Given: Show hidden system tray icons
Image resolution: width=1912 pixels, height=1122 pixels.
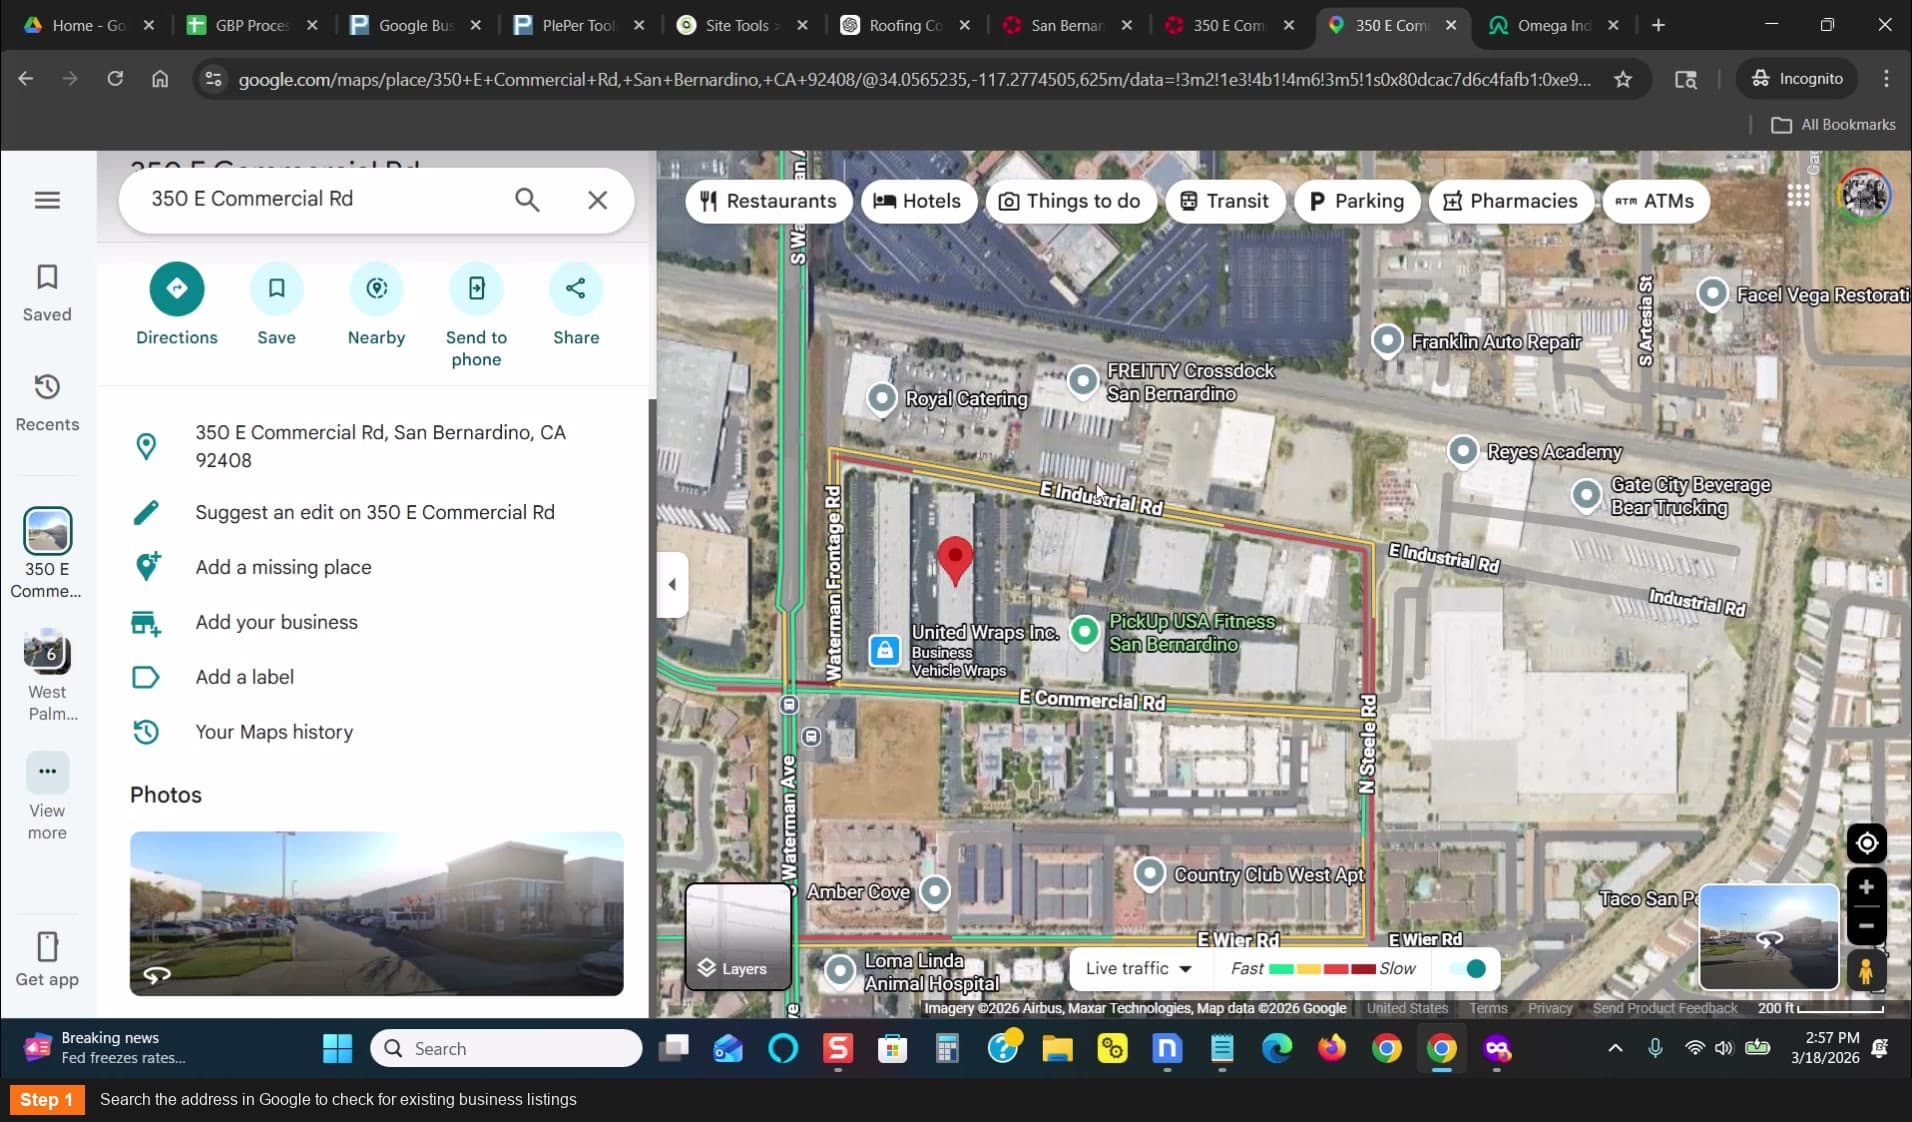Looking at the screenshot, I should [1615, 1048].
